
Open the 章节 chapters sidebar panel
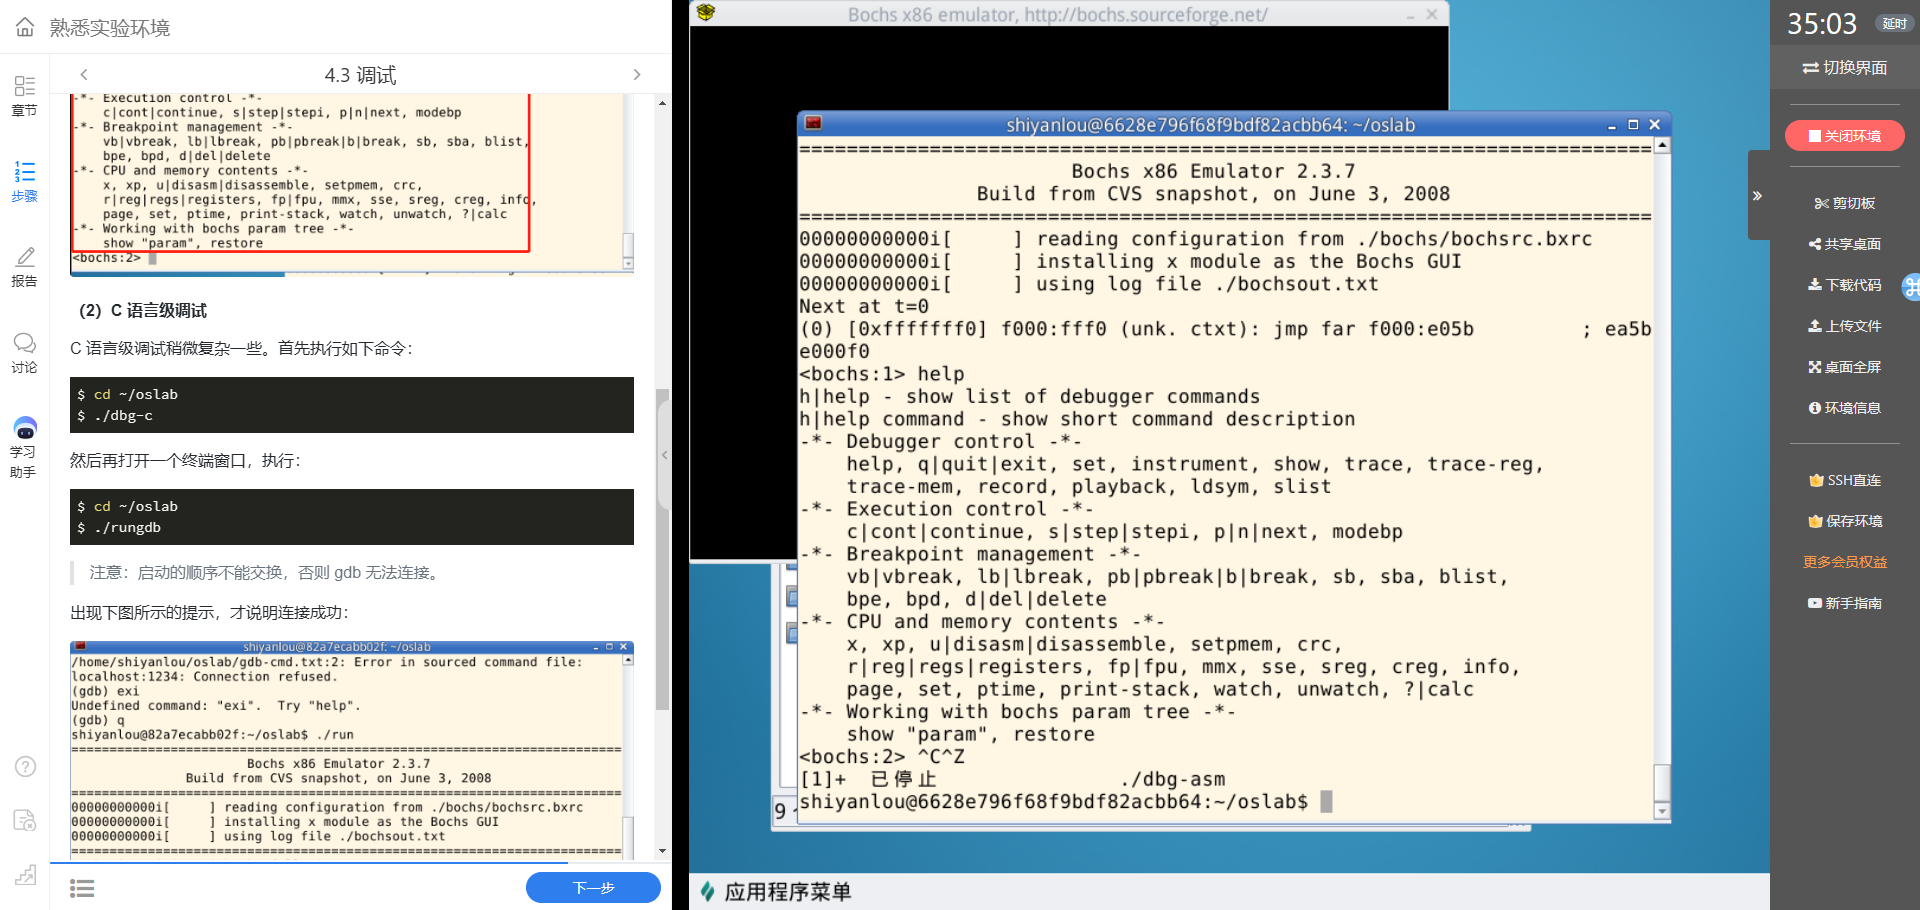point(25,96)
